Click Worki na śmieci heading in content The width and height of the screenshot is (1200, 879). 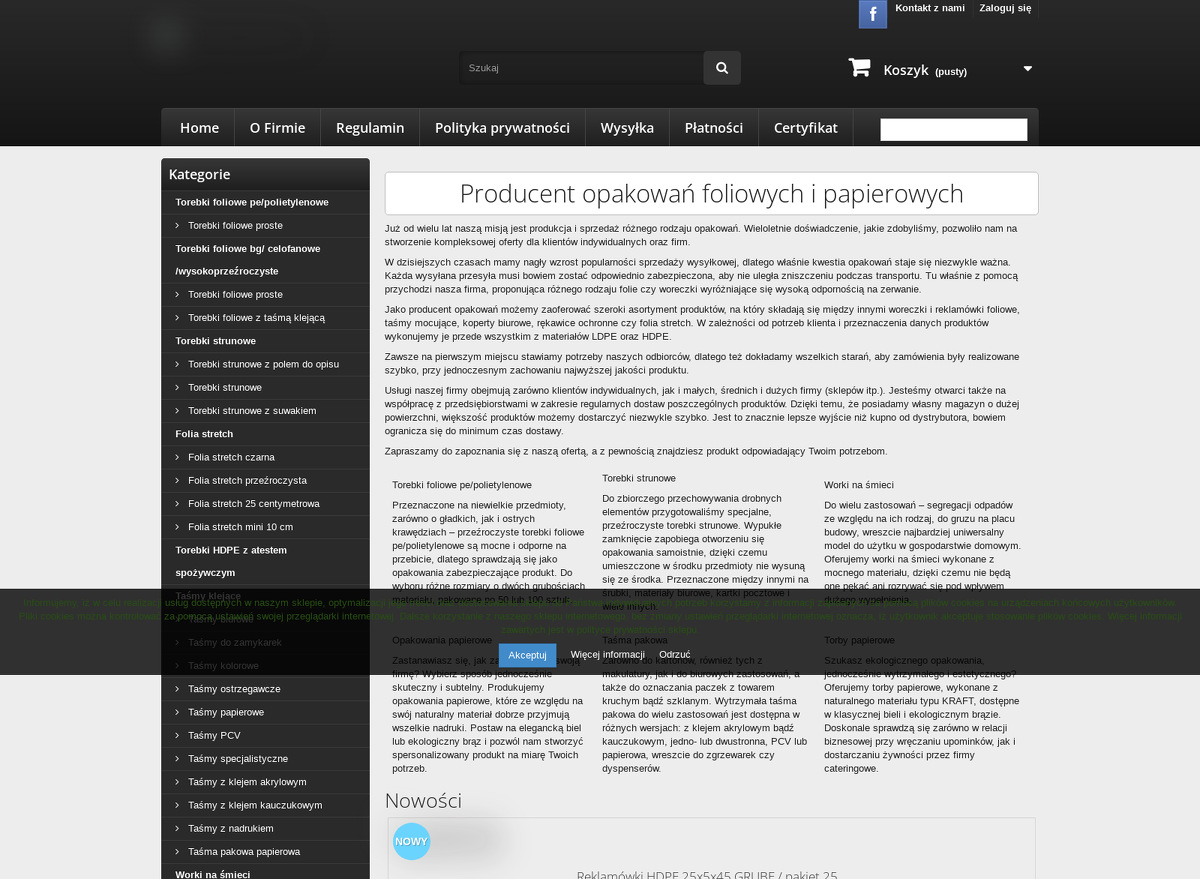click(x=857, y=484)
